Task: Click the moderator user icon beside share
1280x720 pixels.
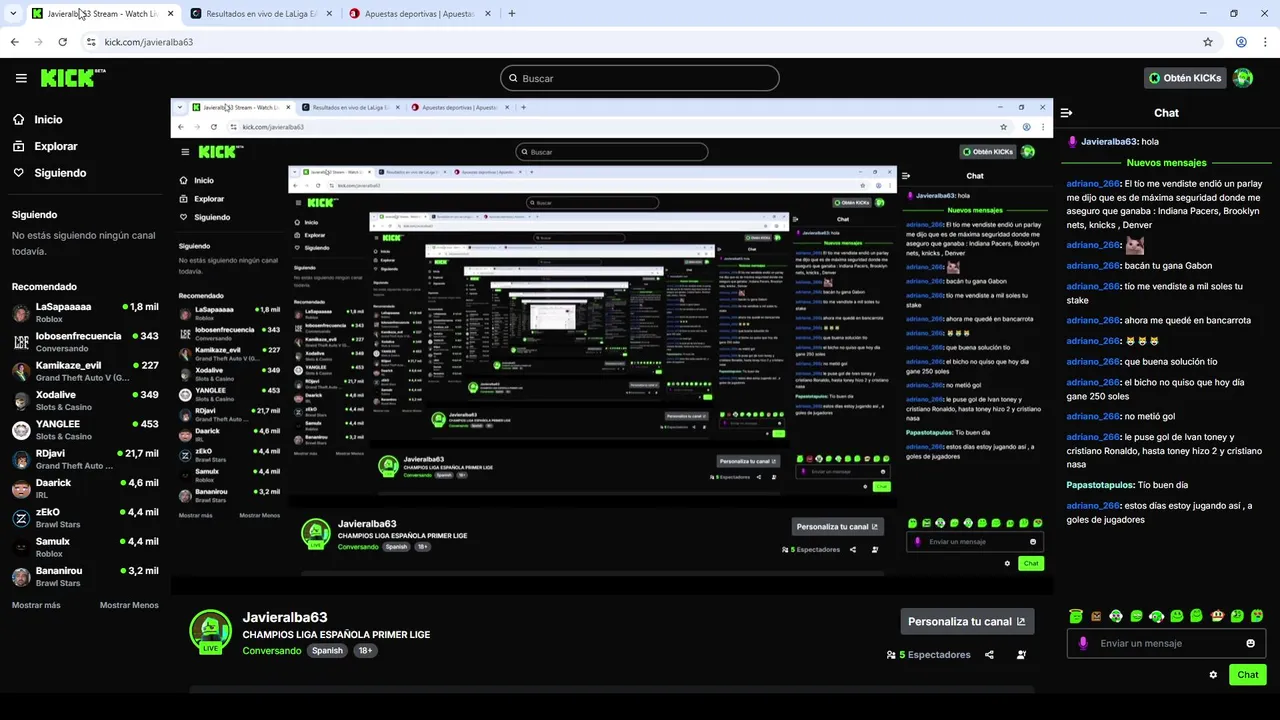Action: click(1021, 655)
